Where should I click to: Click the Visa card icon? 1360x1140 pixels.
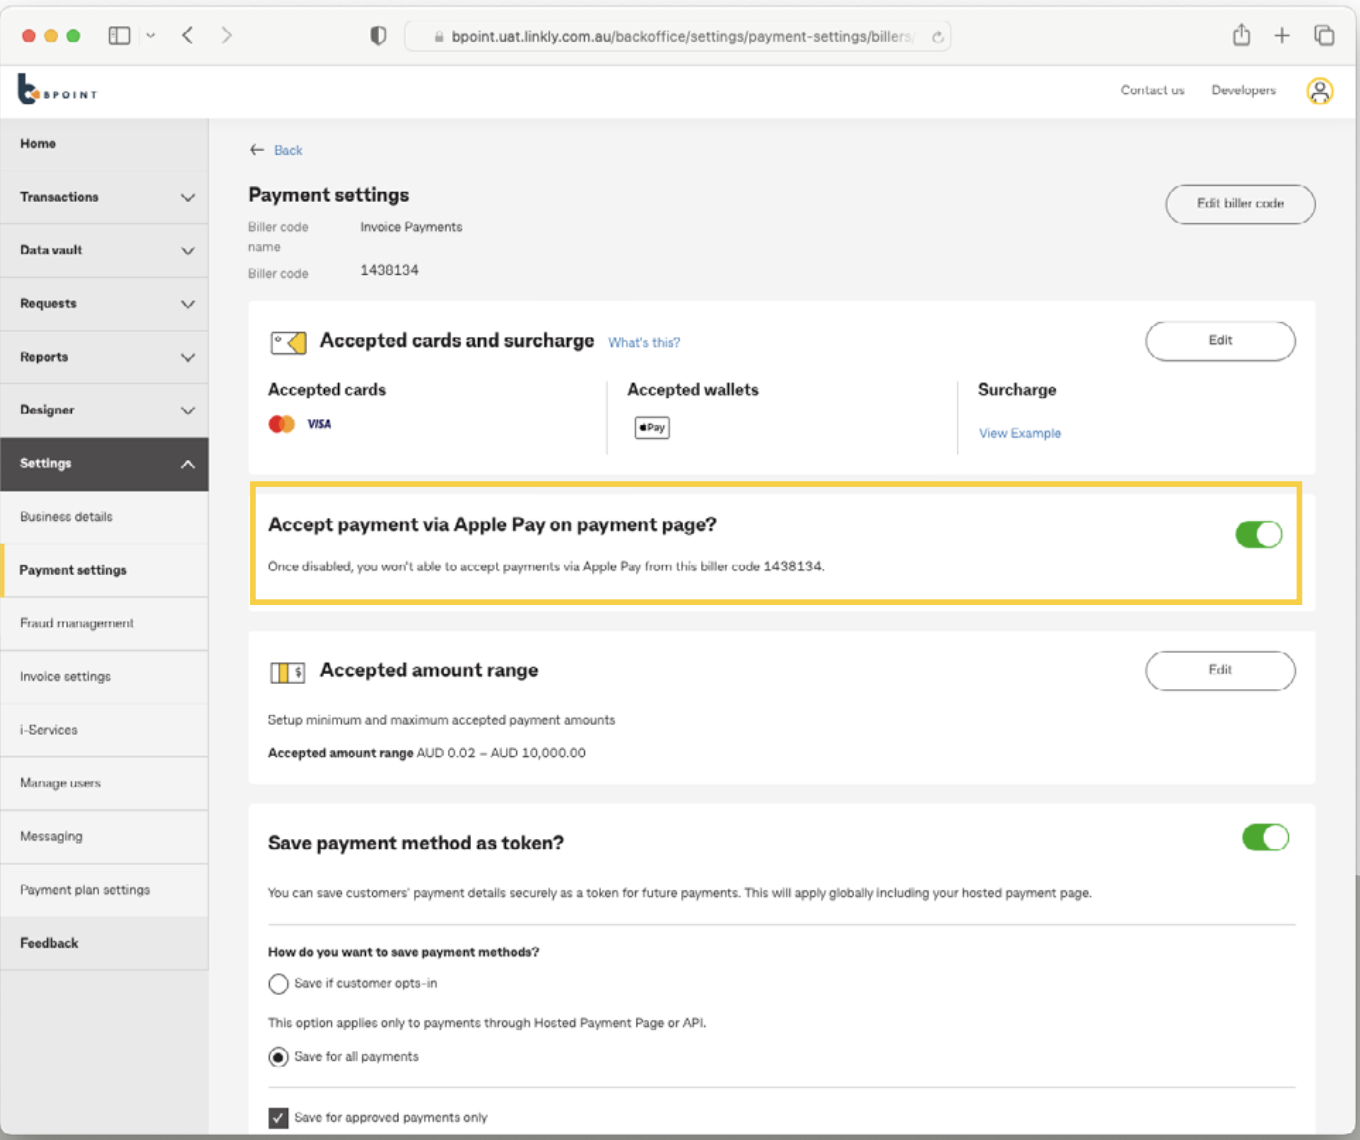(x=317, y=423)
